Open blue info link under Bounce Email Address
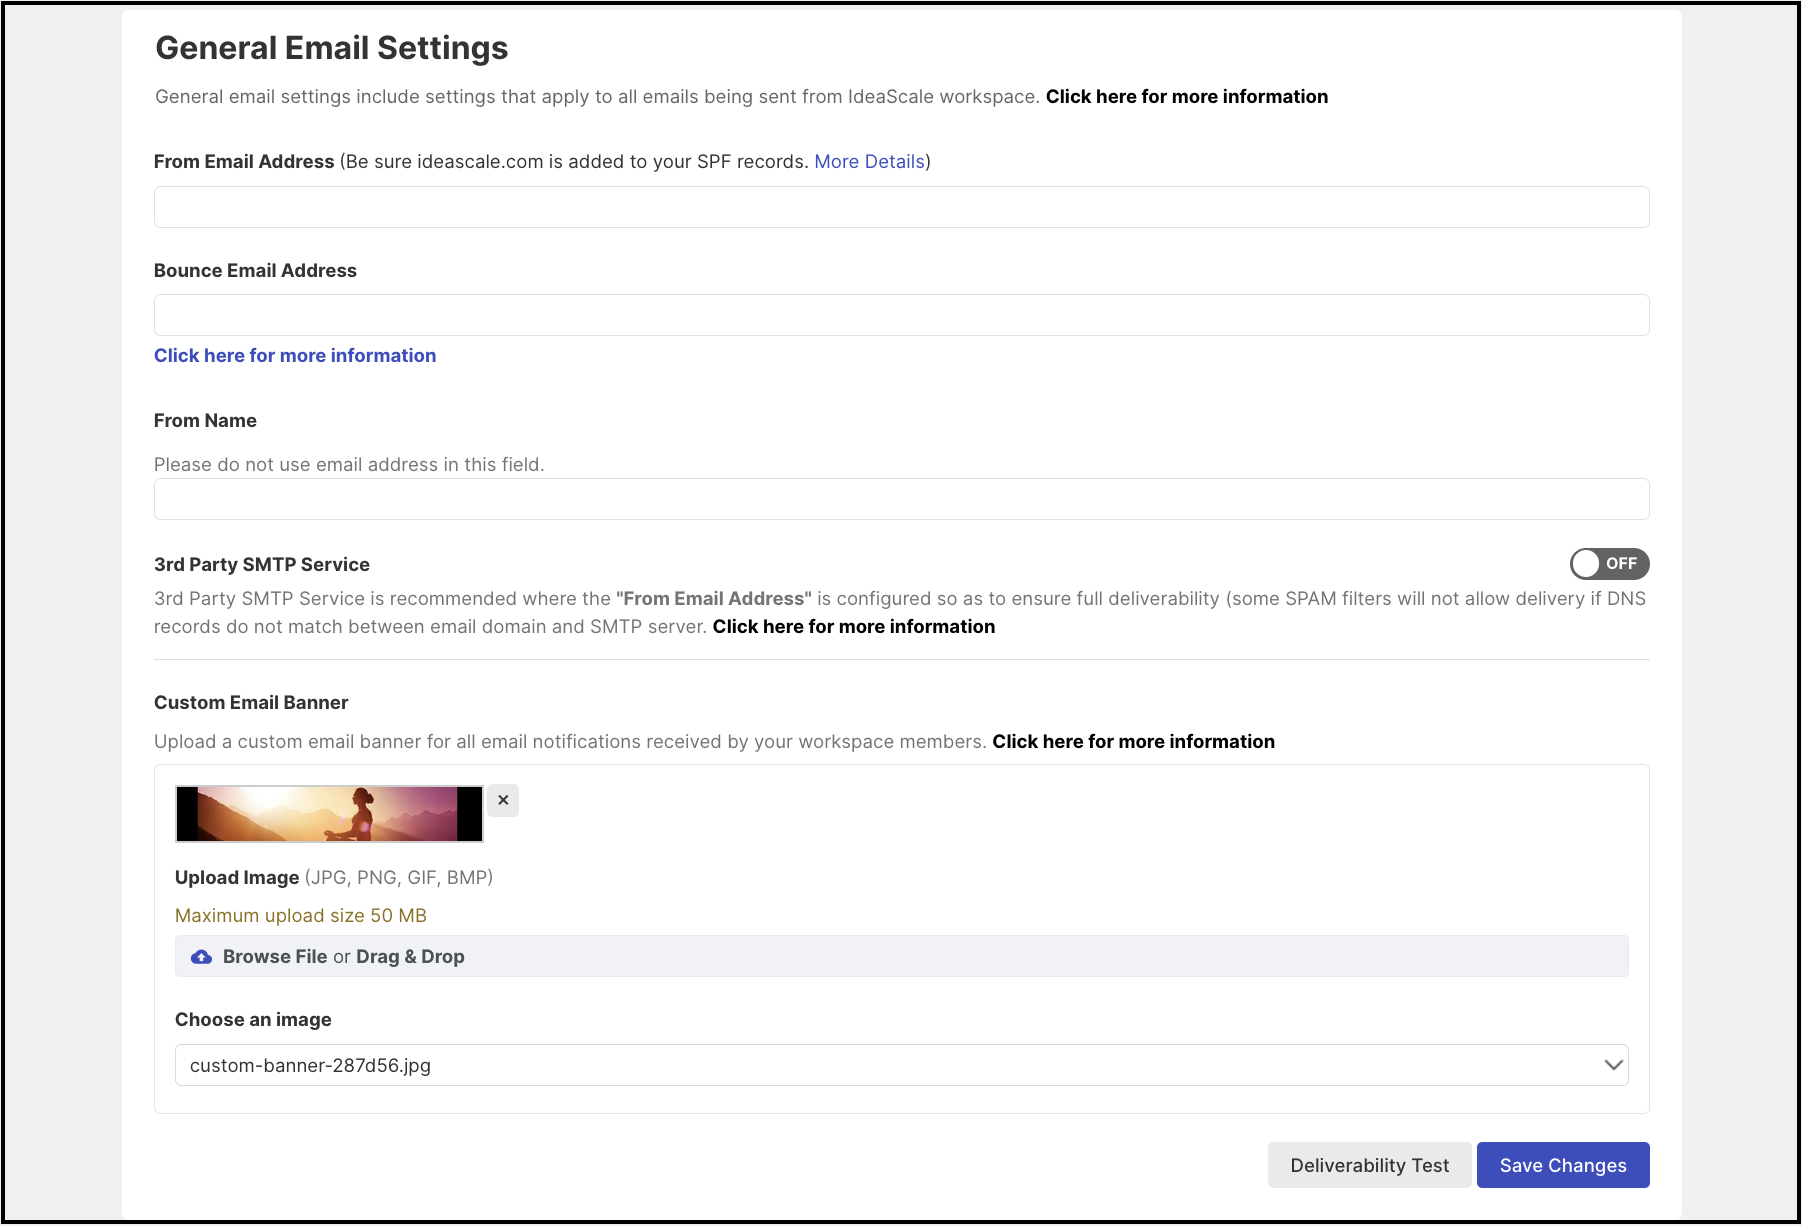Viewport: 1802px width, 1226px height. (295, 356)
